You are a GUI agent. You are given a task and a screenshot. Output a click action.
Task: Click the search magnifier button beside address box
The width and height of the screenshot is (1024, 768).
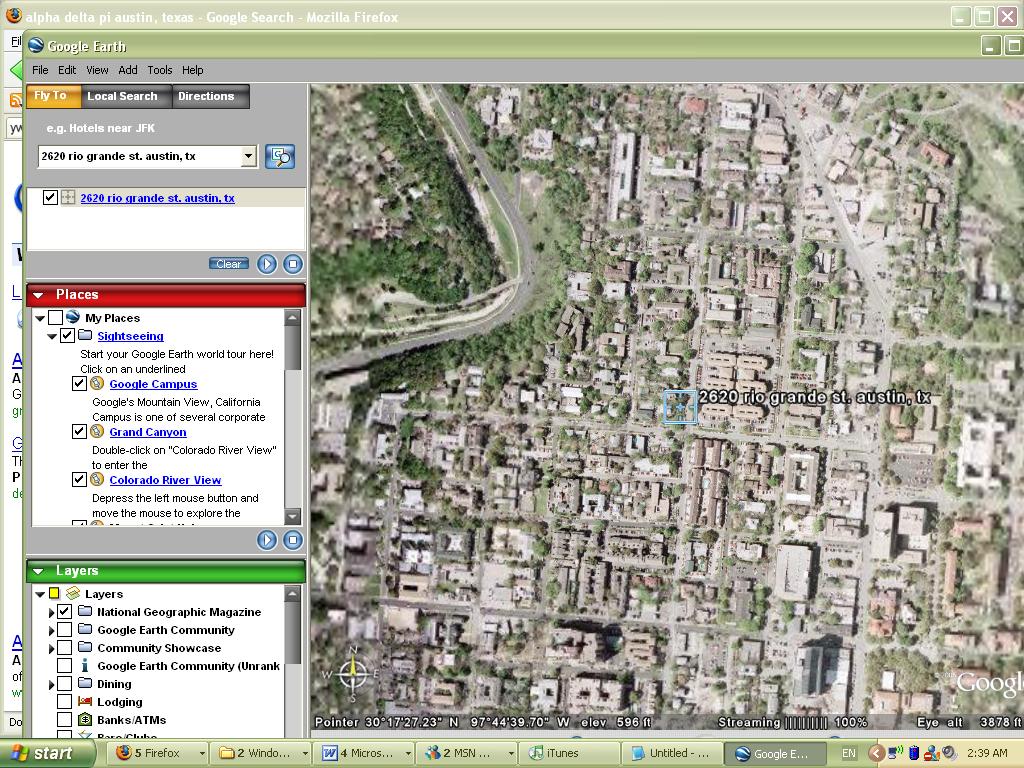(x=280, y=157)
